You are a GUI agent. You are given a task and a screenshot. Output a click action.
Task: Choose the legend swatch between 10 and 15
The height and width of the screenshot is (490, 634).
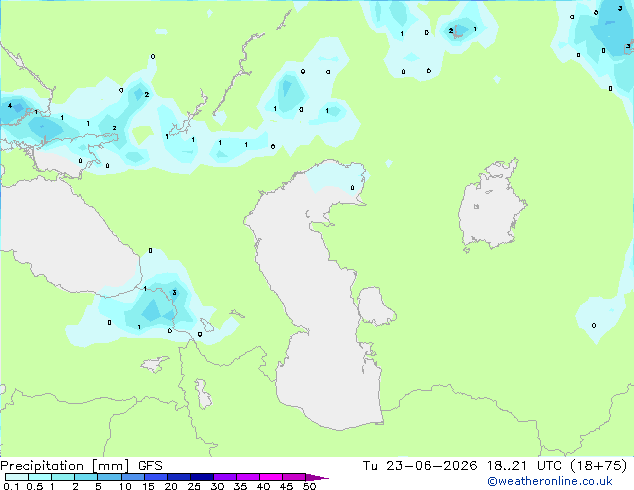[x=132, y=477]
